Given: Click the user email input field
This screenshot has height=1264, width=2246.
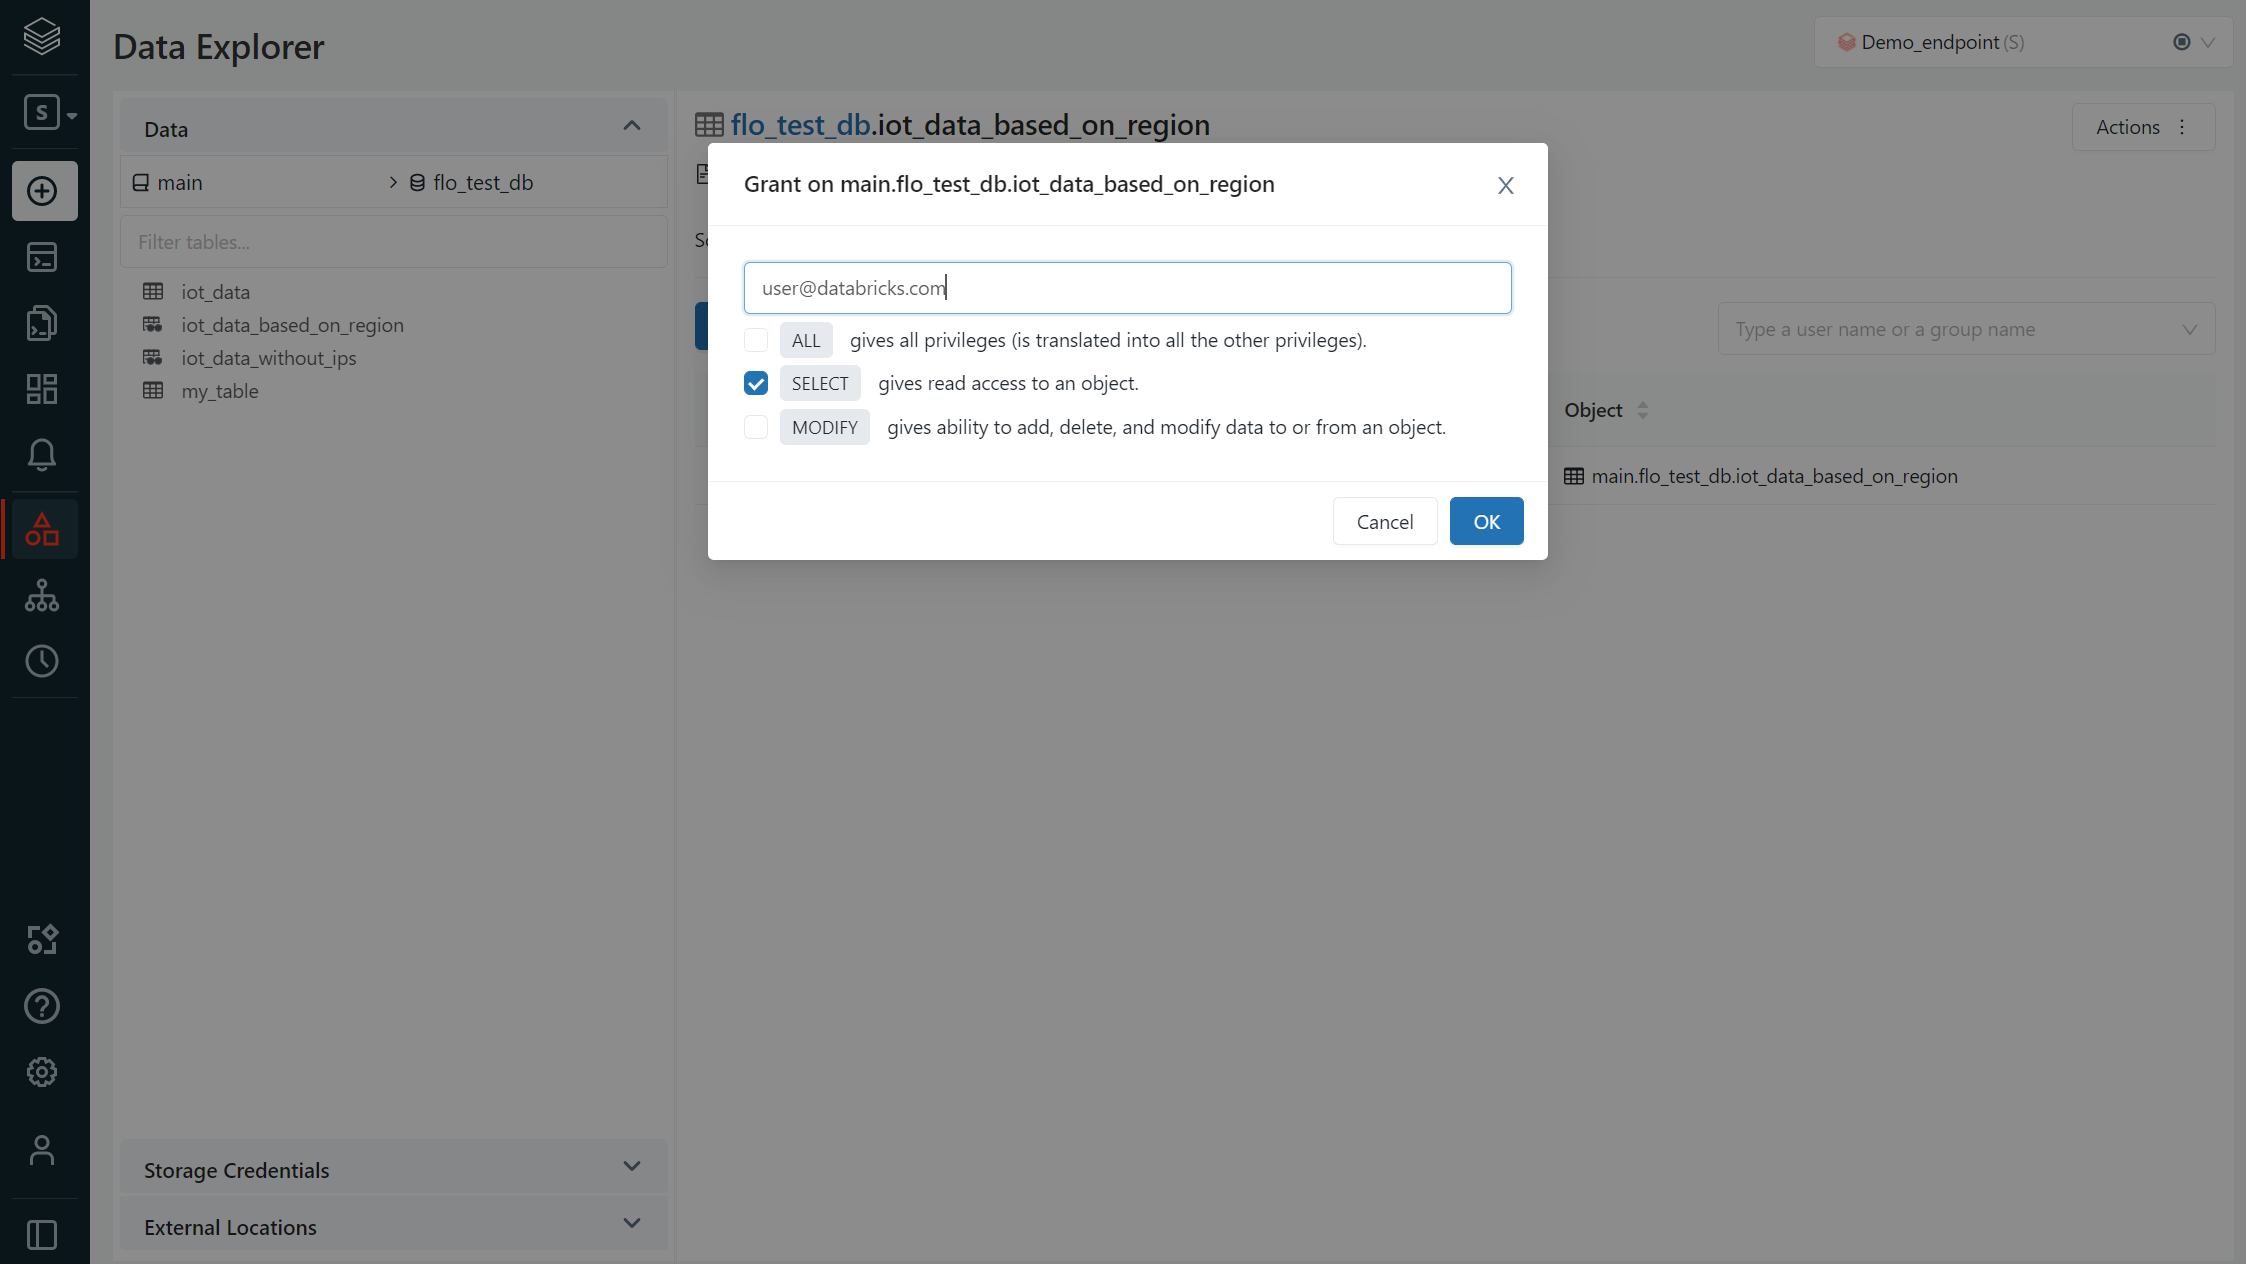Looking at the screenshot, I should tap(1127, 288).
